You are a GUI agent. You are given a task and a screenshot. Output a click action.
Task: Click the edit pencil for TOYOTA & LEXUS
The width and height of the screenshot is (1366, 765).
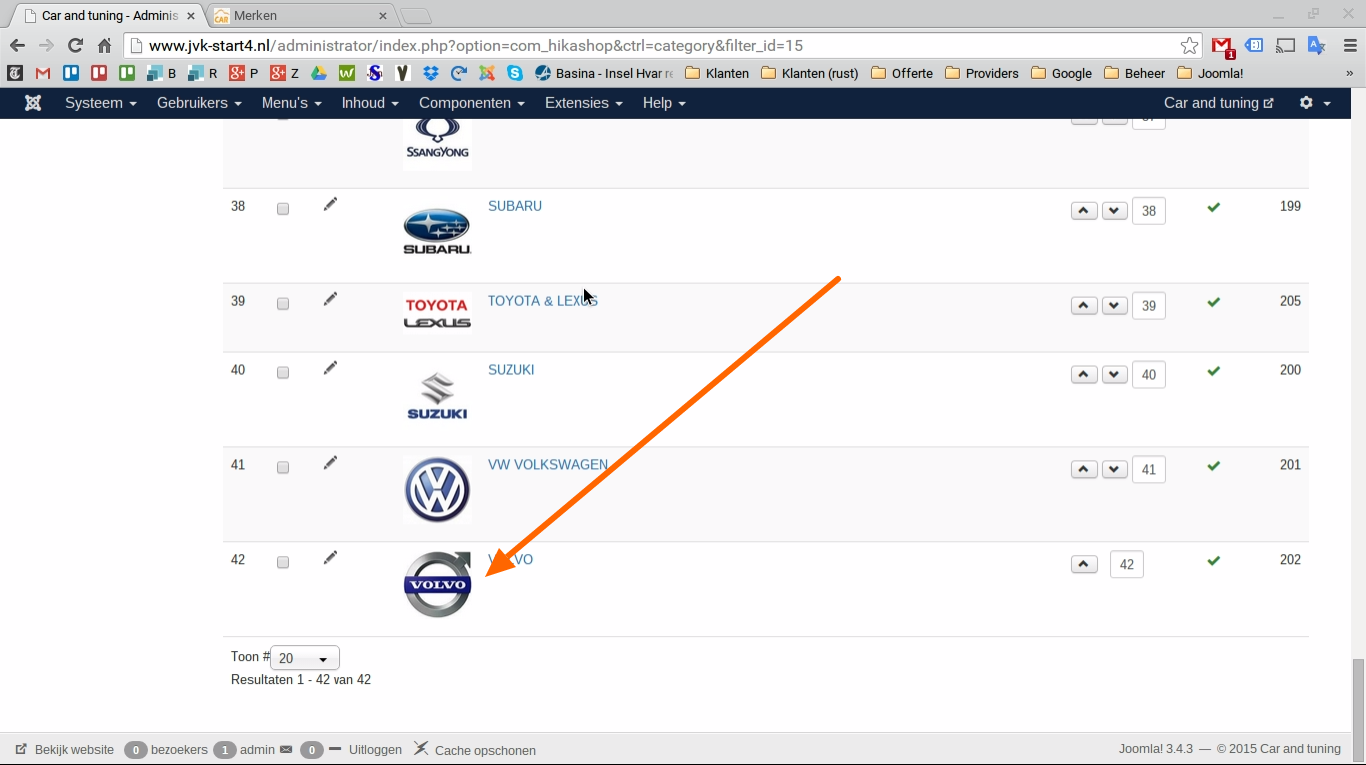tap(331, 299)
